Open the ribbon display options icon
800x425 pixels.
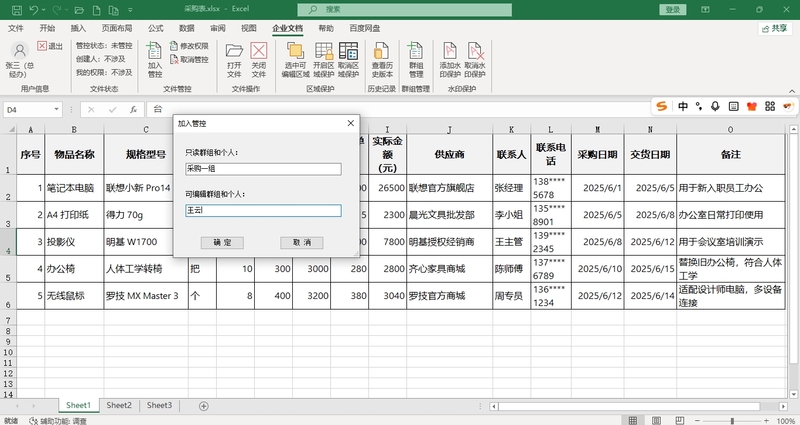tap(706, 9)
